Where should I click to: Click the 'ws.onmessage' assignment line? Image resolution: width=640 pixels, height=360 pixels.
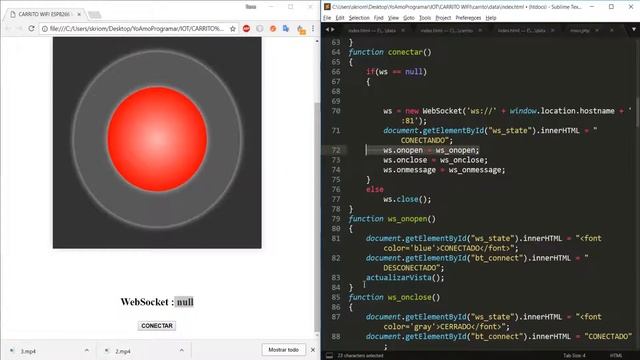pyautogui.click(x=444, y=170)
